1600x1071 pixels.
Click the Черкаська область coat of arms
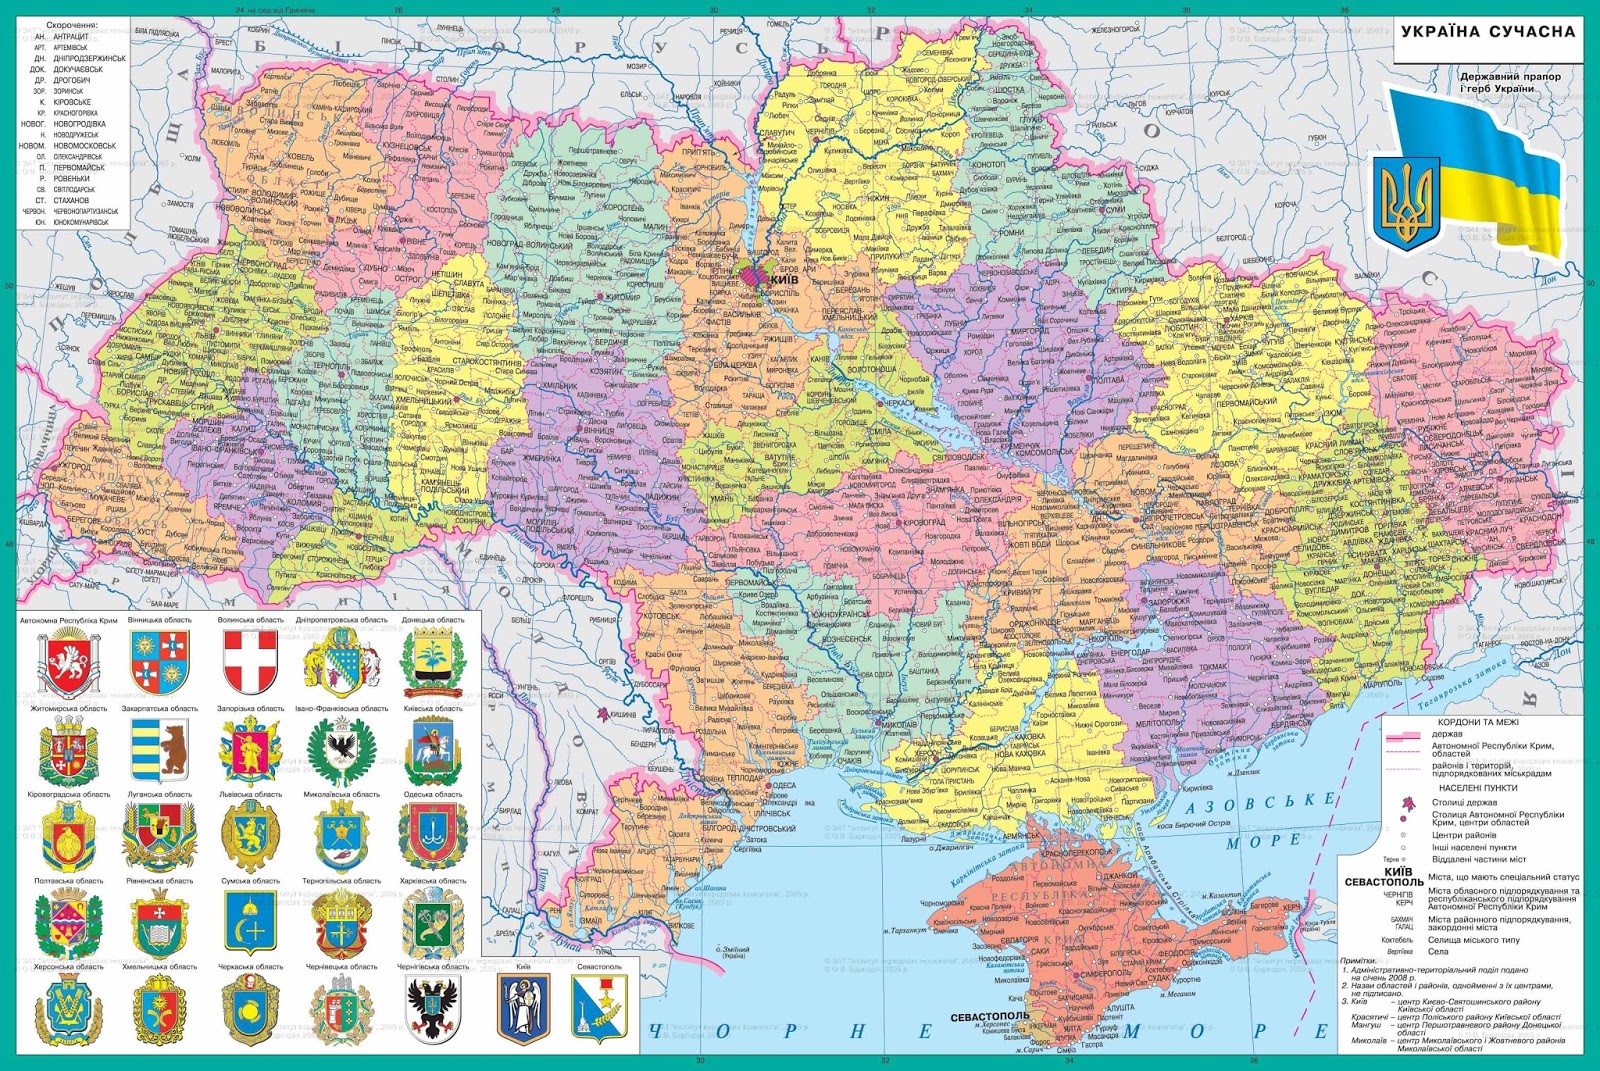coord(250,1010)
